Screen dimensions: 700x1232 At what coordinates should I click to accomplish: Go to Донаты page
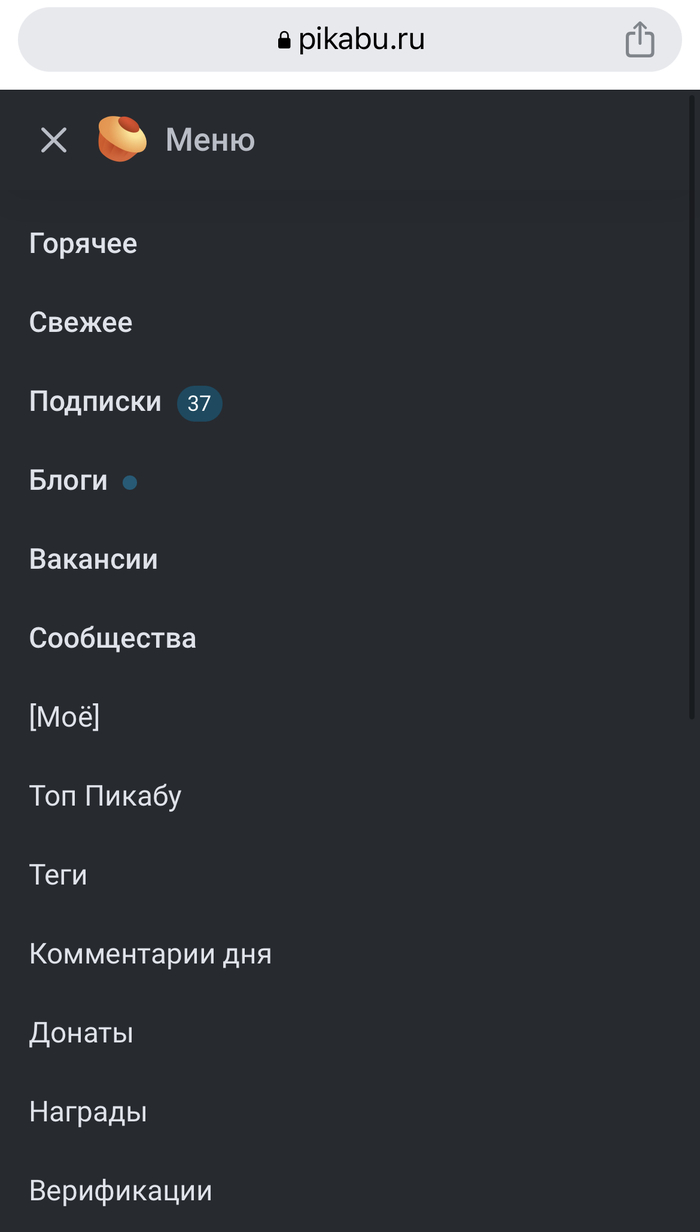(x=81, y=1034)
